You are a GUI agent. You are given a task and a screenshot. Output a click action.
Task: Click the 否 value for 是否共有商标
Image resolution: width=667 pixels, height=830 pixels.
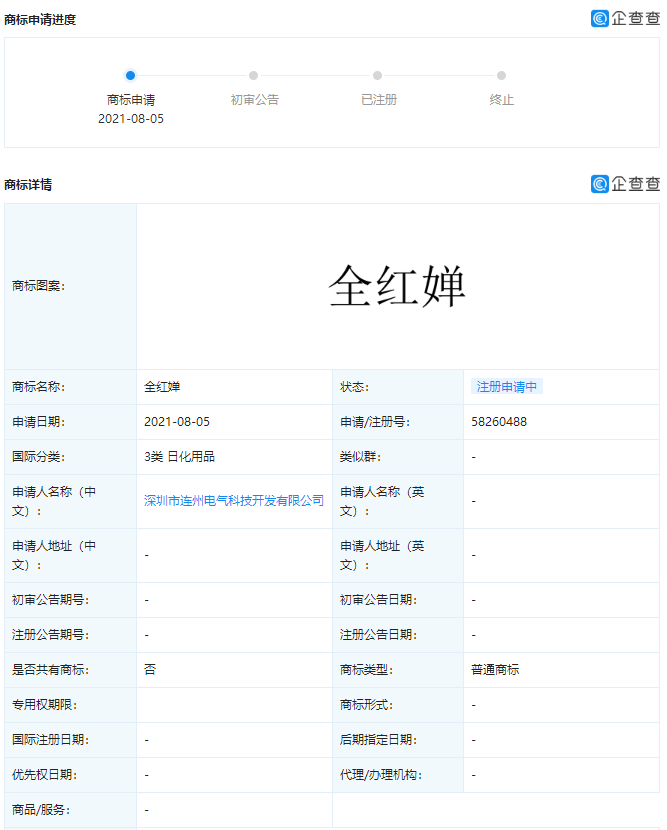pos(150,670)
